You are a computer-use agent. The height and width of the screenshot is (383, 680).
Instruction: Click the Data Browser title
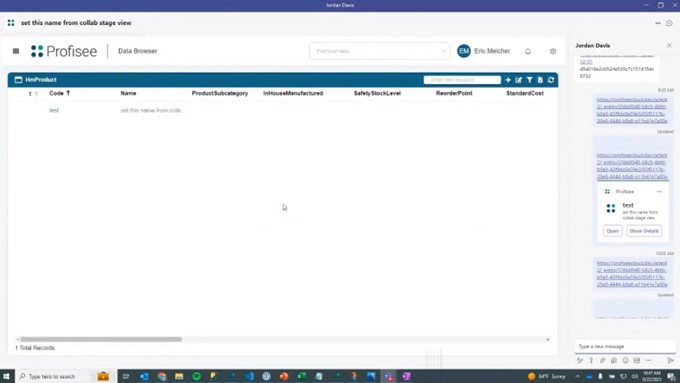[137, 51]
